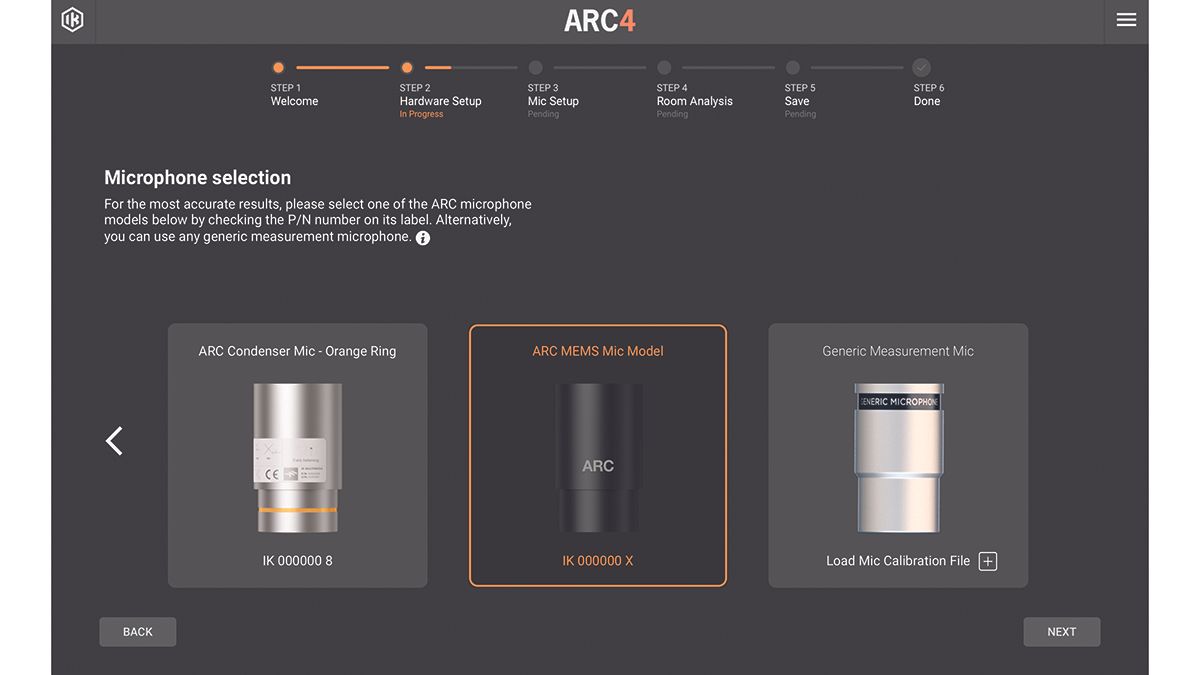Click the BACK button

(138, 632)
